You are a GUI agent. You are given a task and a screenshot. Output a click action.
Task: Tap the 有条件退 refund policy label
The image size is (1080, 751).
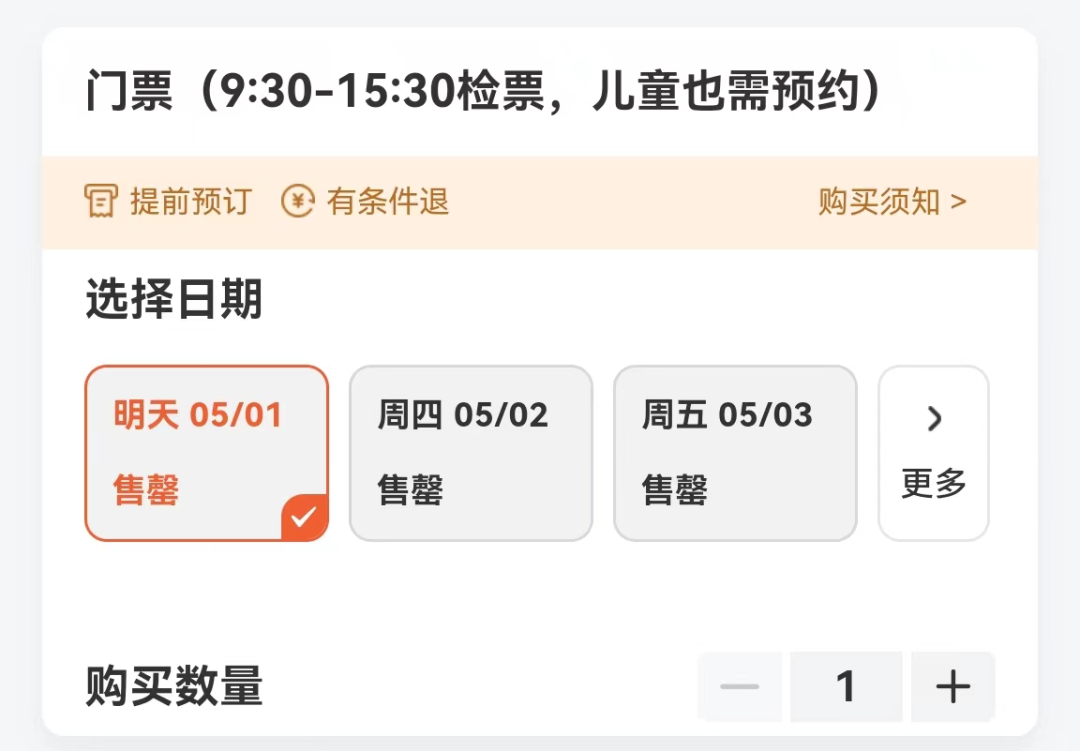[388, 202]
